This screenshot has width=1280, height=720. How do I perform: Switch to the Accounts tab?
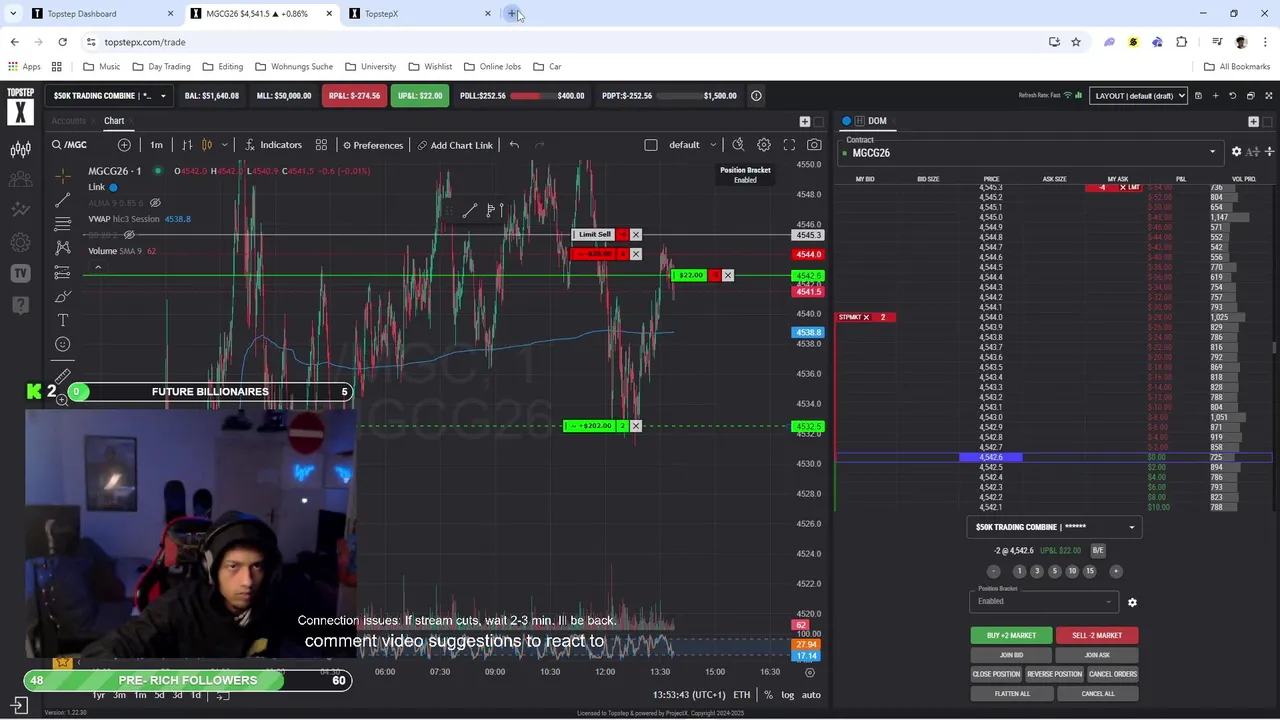tap(69, 121)
